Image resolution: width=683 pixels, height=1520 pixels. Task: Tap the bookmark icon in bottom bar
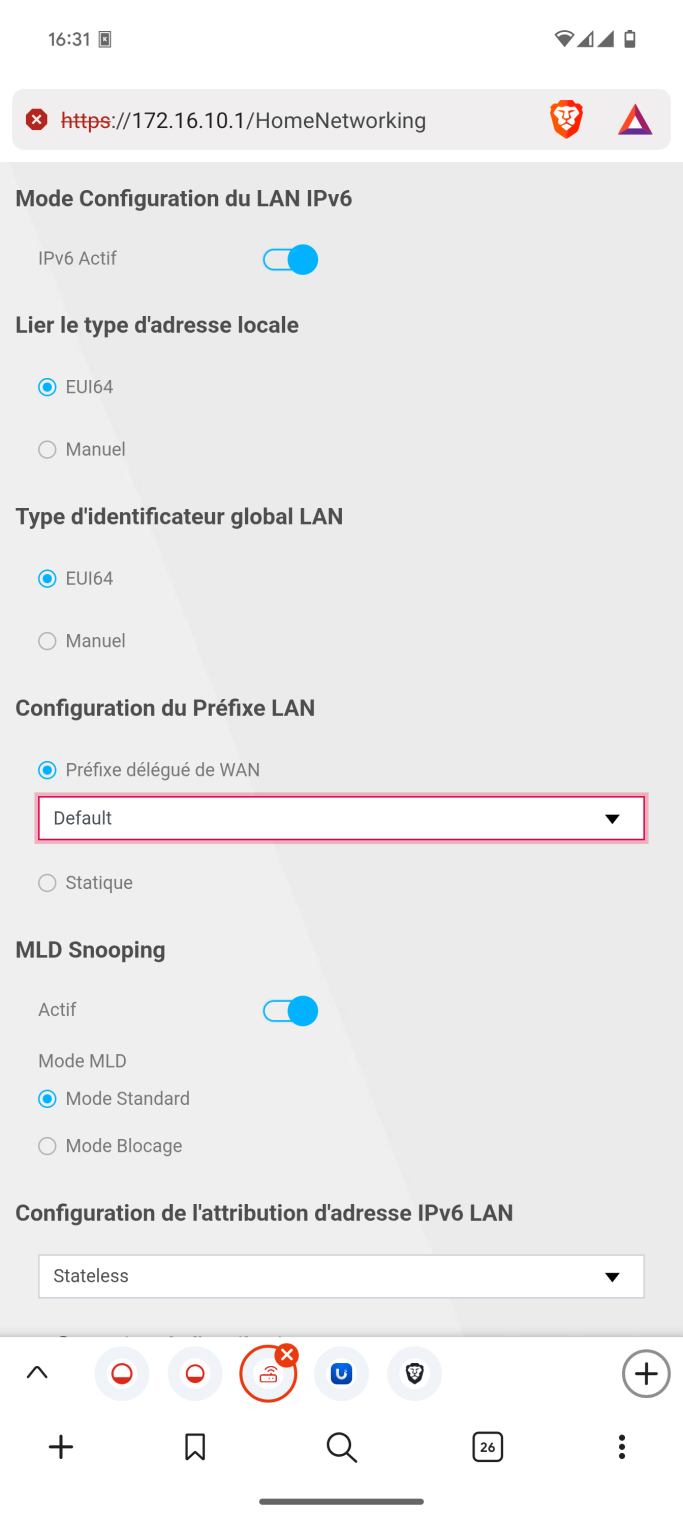click(195, 1446)
